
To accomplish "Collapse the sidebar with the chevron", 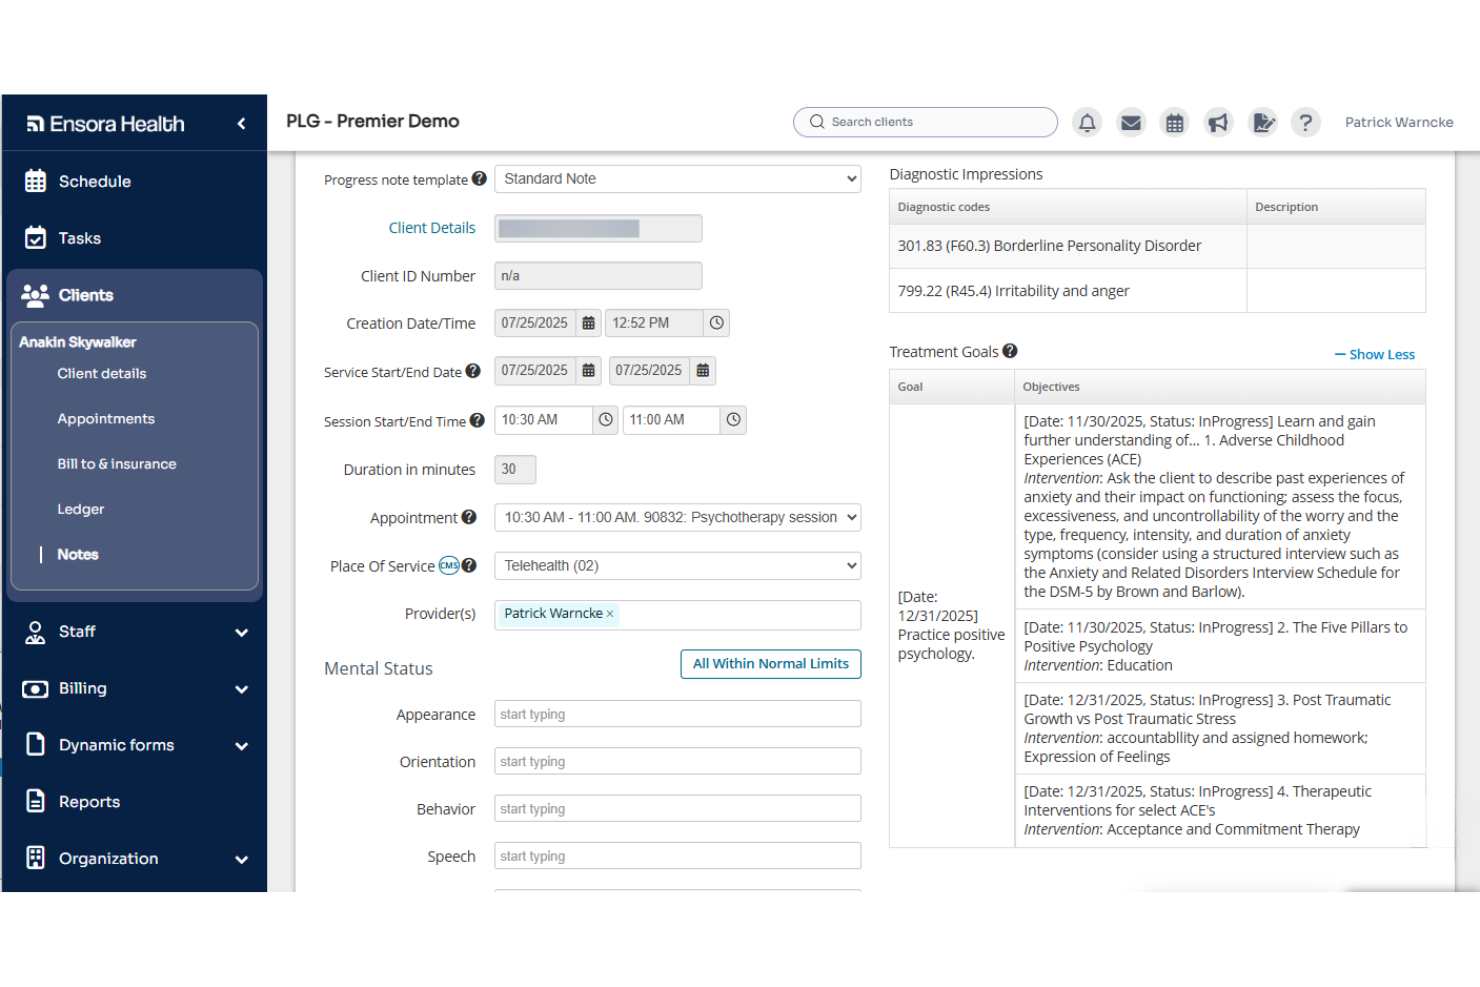I will point(241,124).
